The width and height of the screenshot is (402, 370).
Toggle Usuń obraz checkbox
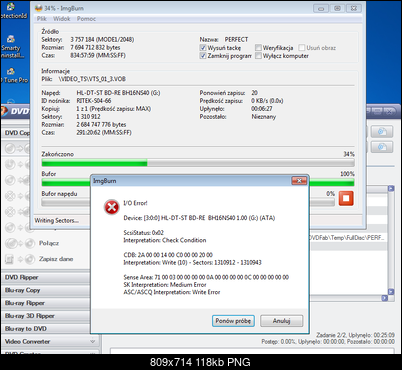click(302, 48)
